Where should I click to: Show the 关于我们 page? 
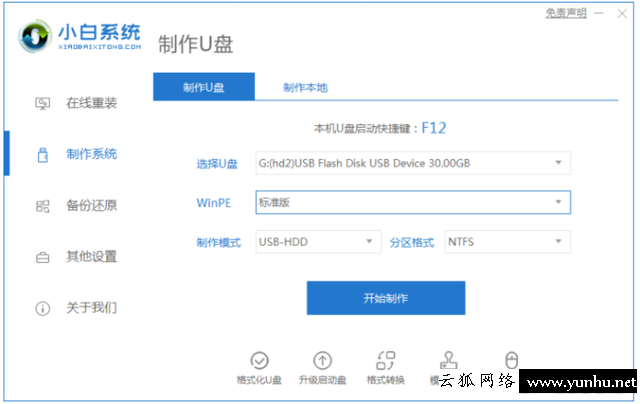coord(91,308)
